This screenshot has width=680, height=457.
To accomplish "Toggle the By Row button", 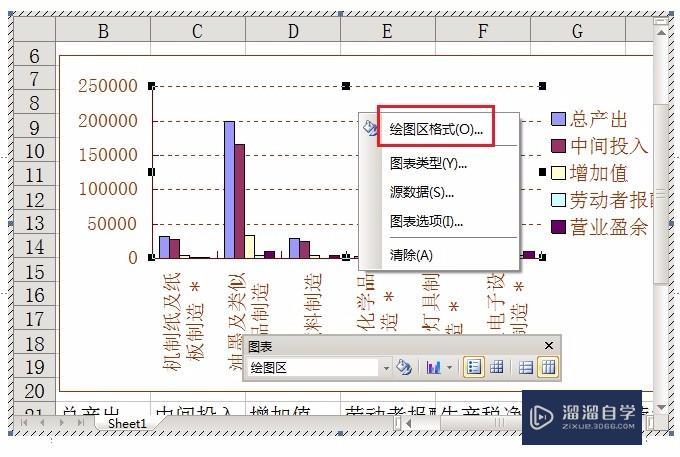I will click(526, 367).
